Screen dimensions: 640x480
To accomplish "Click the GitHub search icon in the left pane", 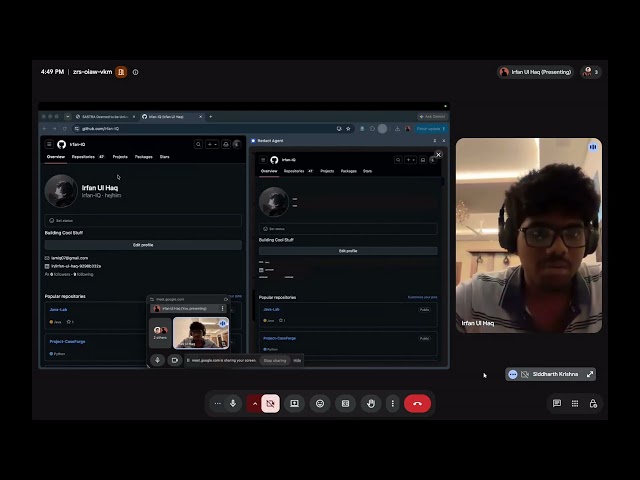I will point(198,144).
